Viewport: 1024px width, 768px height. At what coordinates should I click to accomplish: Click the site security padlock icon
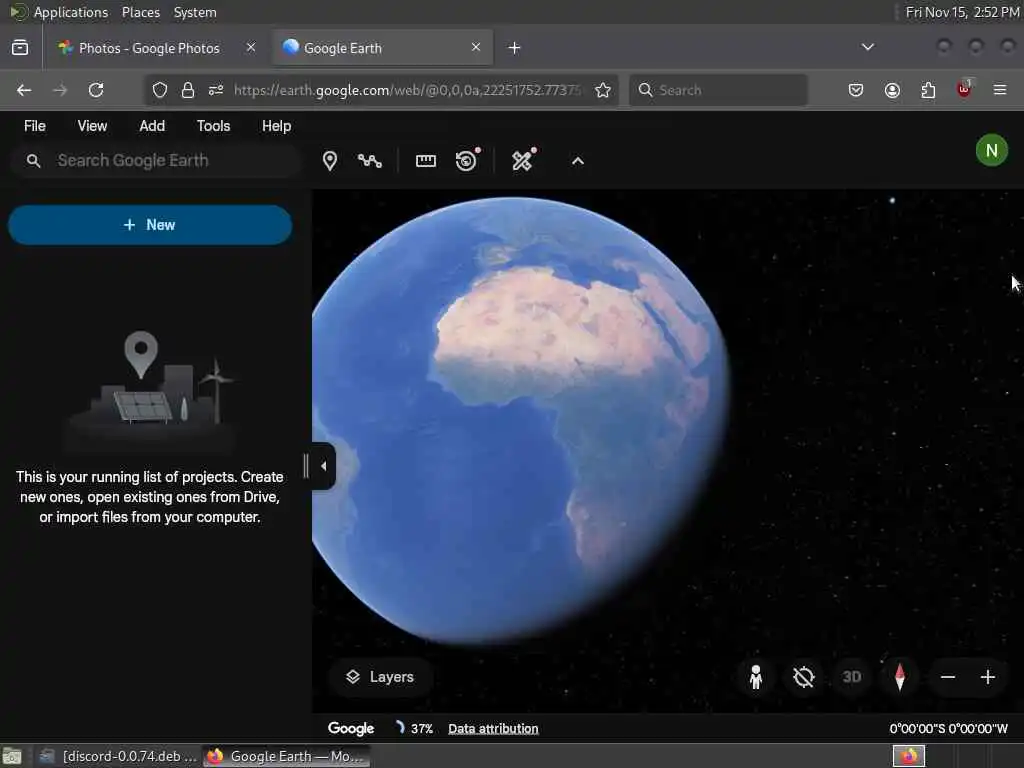[x=188, y=90]
